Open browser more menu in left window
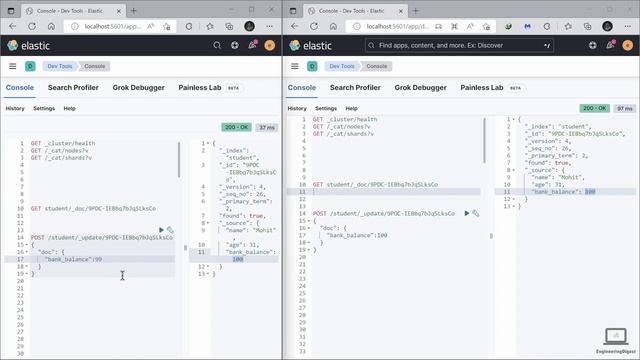The image size is (640, 360). point(269,26)
